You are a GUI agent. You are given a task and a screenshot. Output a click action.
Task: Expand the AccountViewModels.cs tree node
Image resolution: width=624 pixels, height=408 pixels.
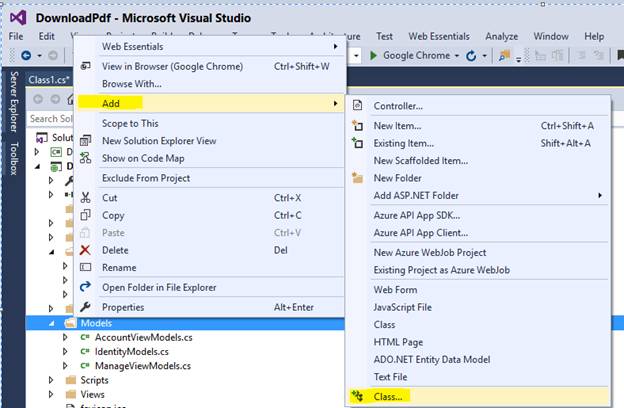pos(66,337)
